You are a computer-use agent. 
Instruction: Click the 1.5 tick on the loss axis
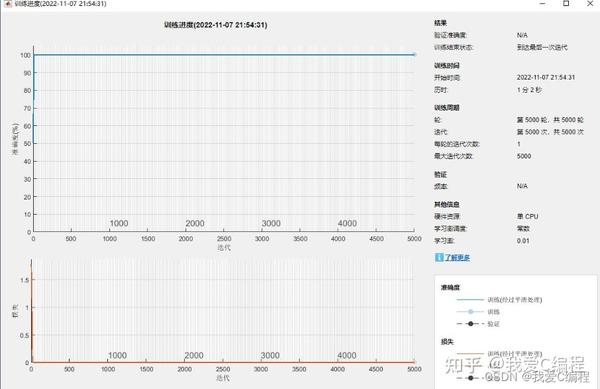[x=24, y=280]
